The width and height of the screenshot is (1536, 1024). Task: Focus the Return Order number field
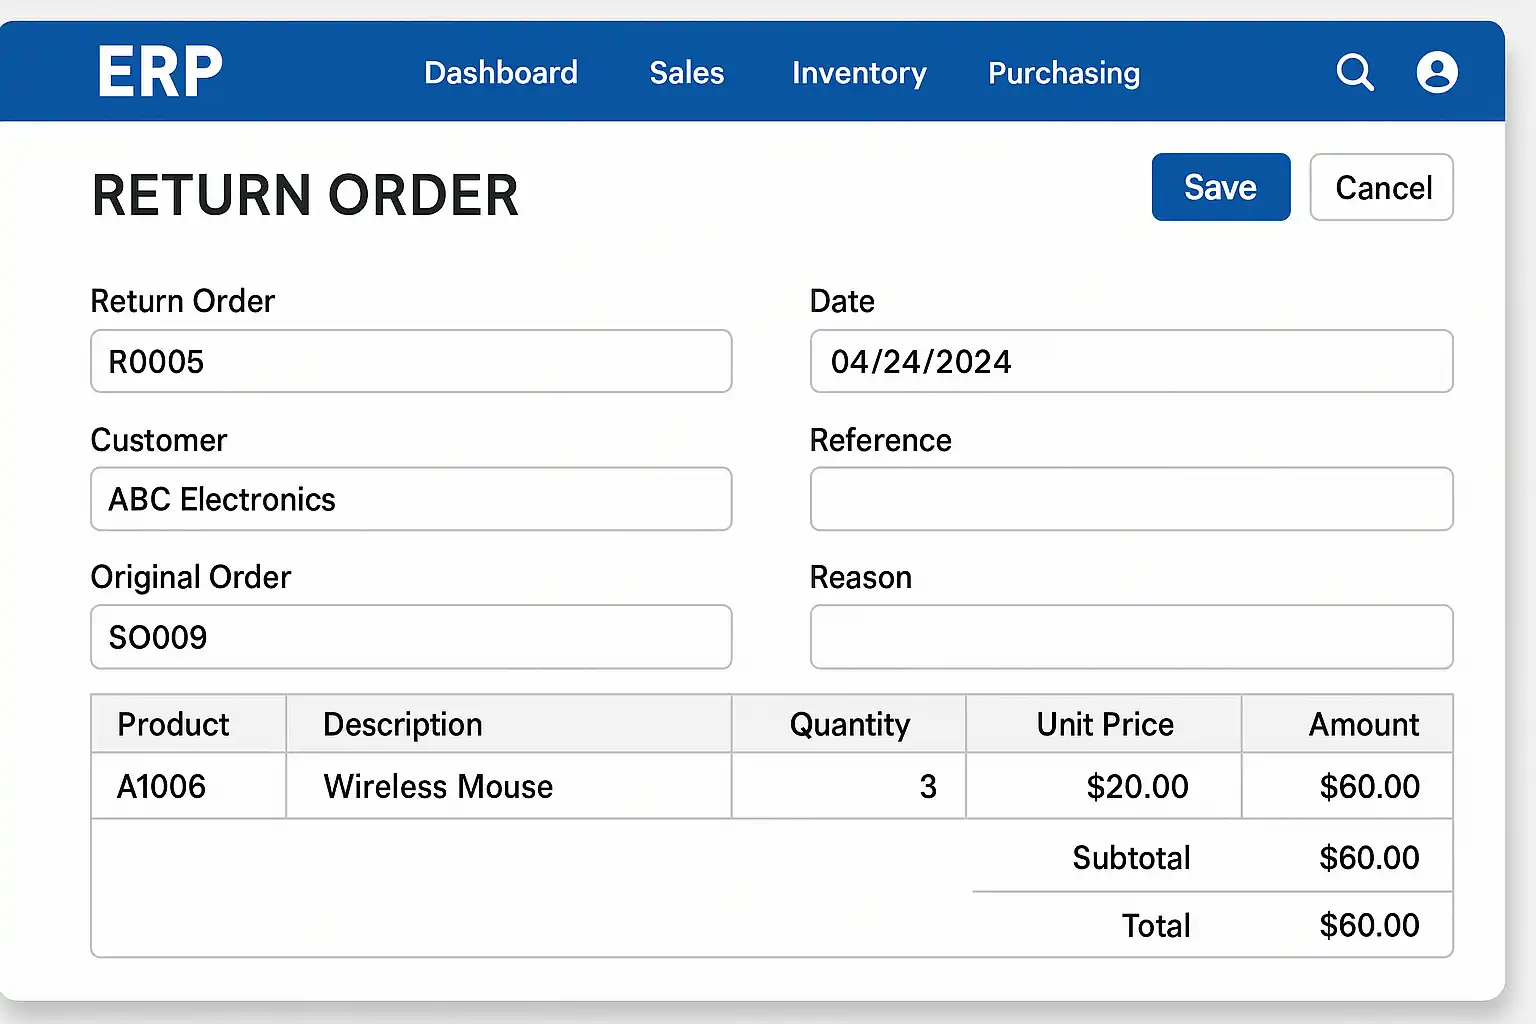pos(411,361)
